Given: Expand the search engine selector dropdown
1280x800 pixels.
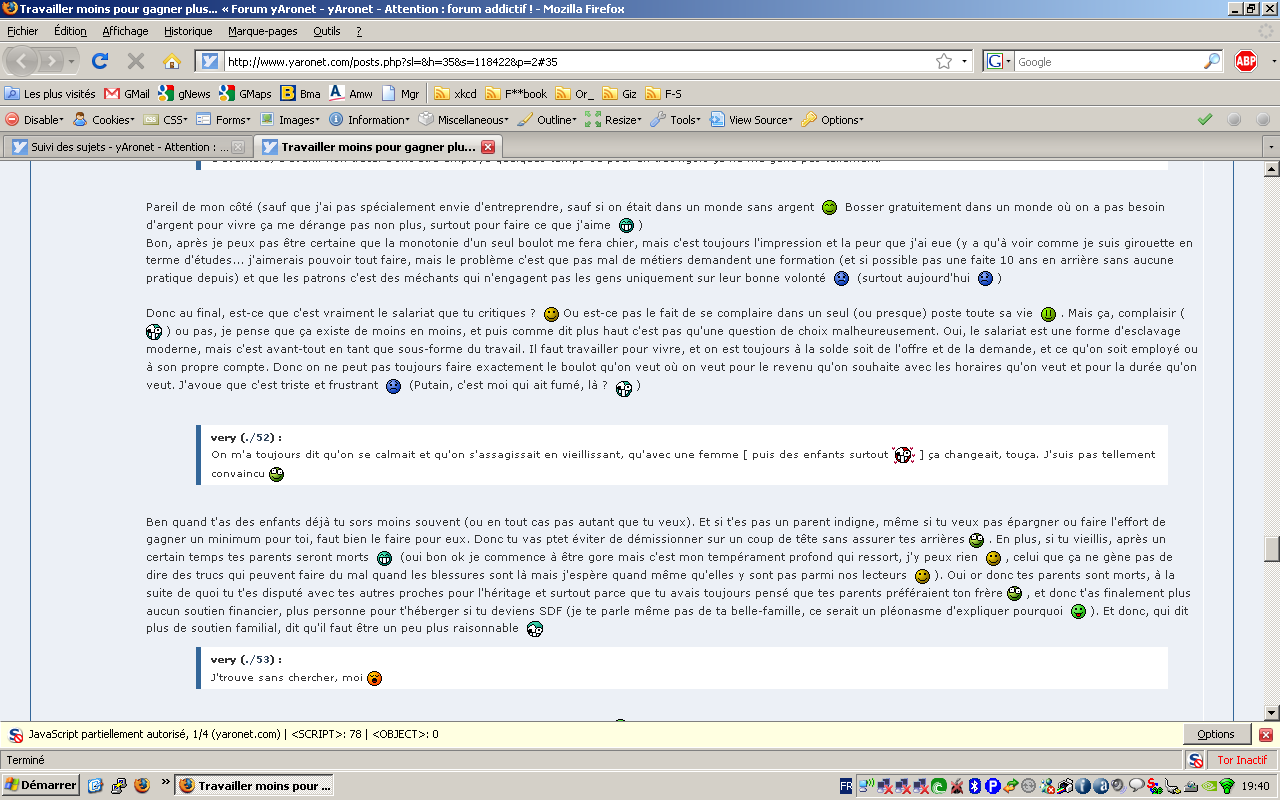Looking at the screenshot, I should [999, 61].
